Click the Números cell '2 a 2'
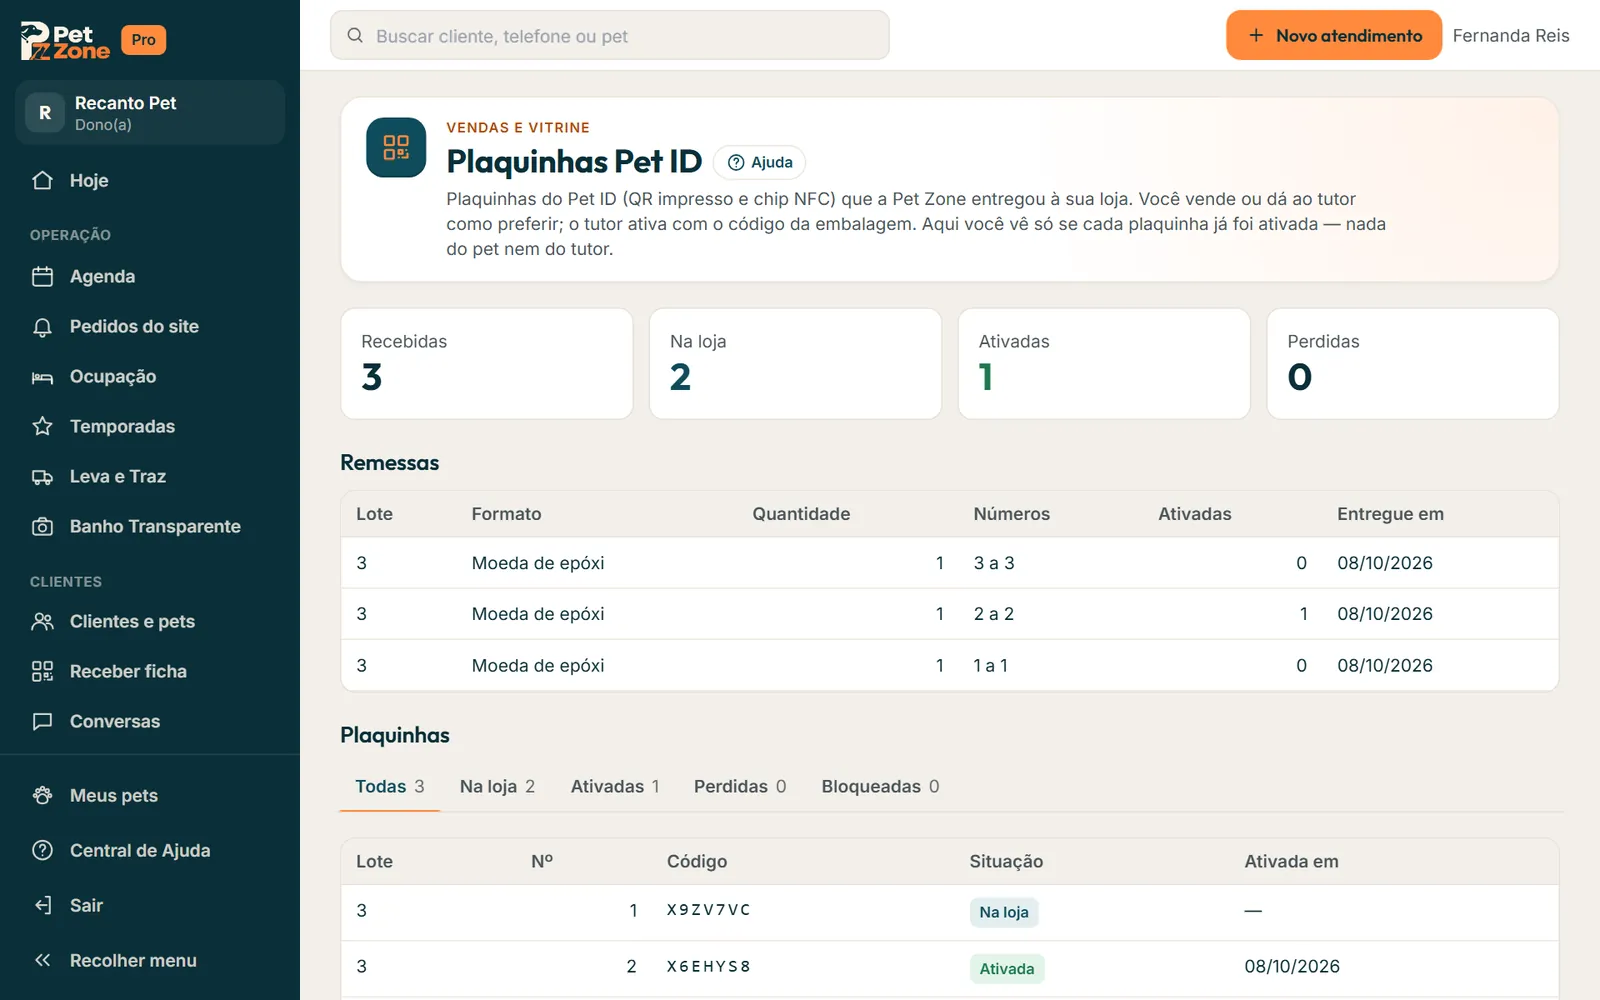1600x1000 pixels. (994, 614)
